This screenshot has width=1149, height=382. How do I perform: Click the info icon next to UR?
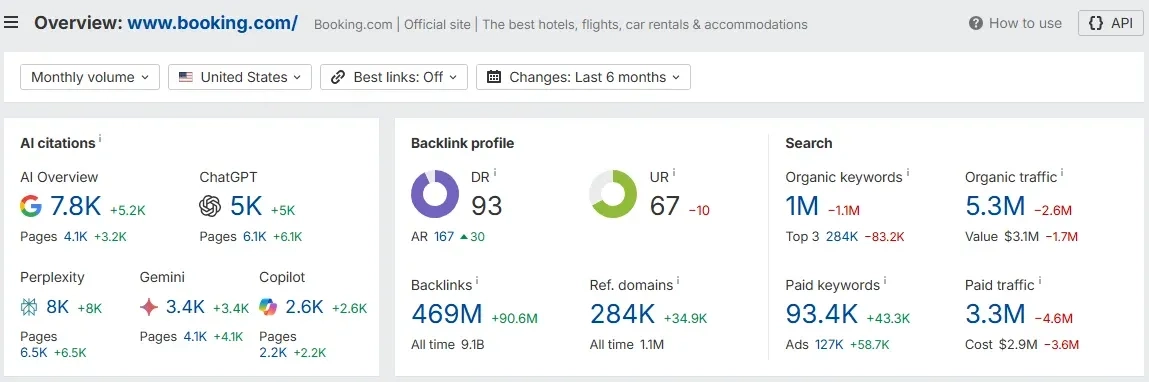[673, 173]
